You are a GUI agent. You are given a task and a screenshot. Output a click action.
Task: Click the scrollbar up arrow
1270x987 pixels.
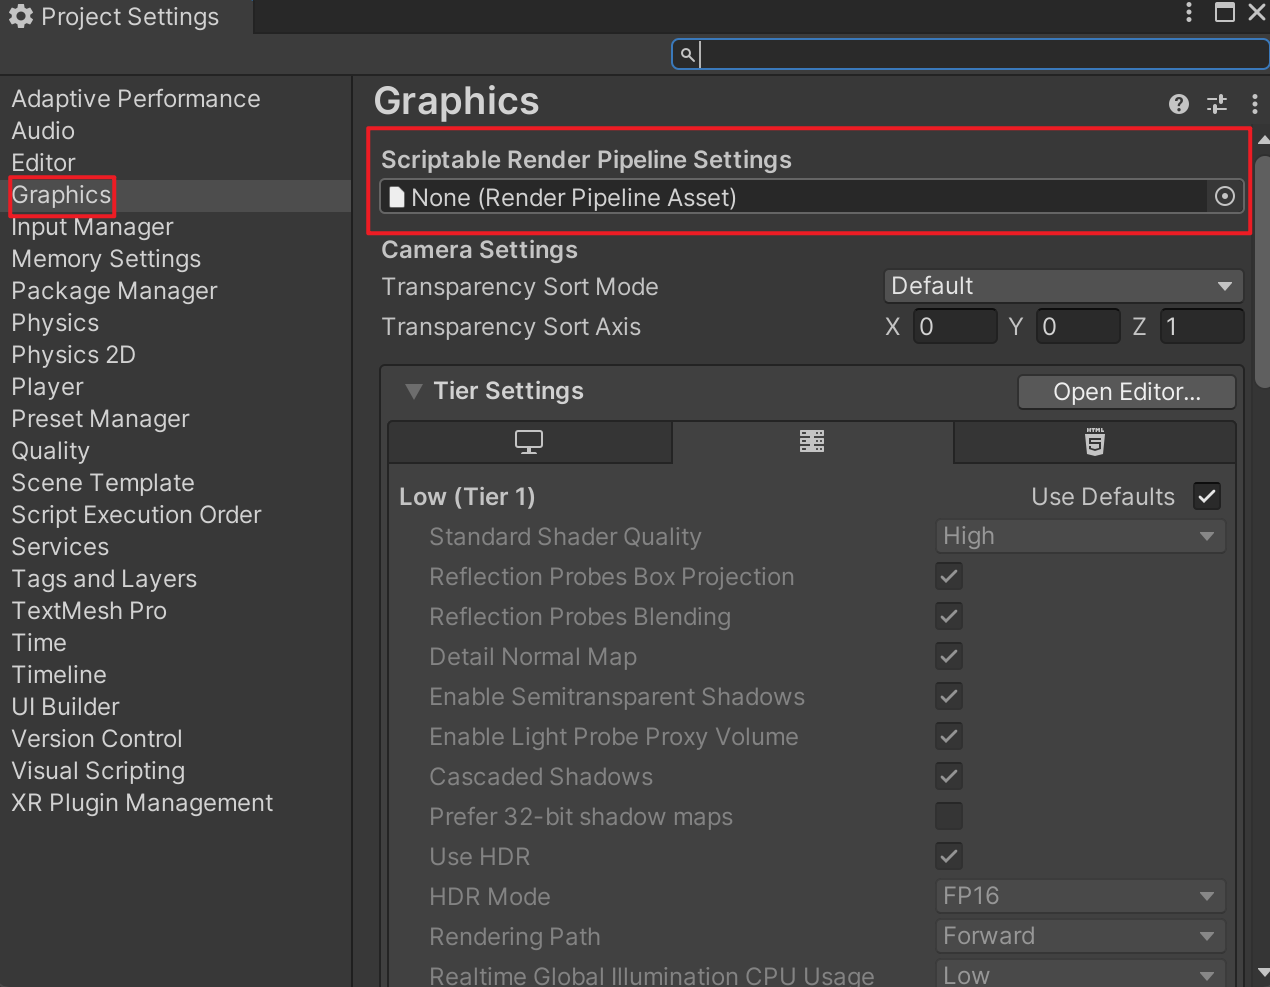[x=1263, y=139]
